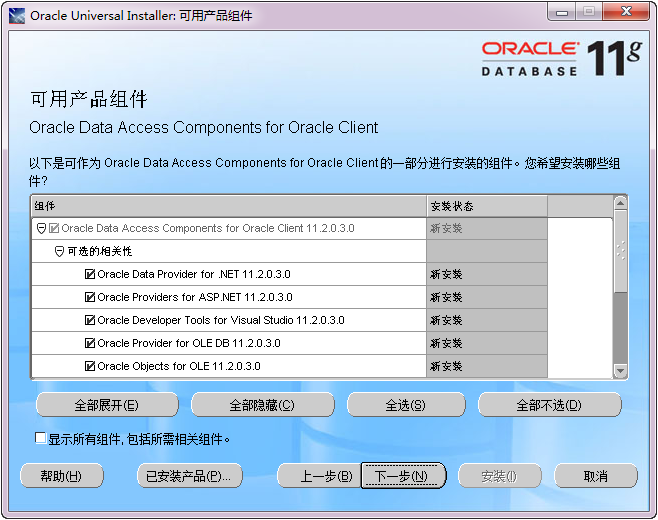Collapse the 可选的相关性 node
This screenshot has height=520, width=658.
pyautogui.click(x=60, y=252)
